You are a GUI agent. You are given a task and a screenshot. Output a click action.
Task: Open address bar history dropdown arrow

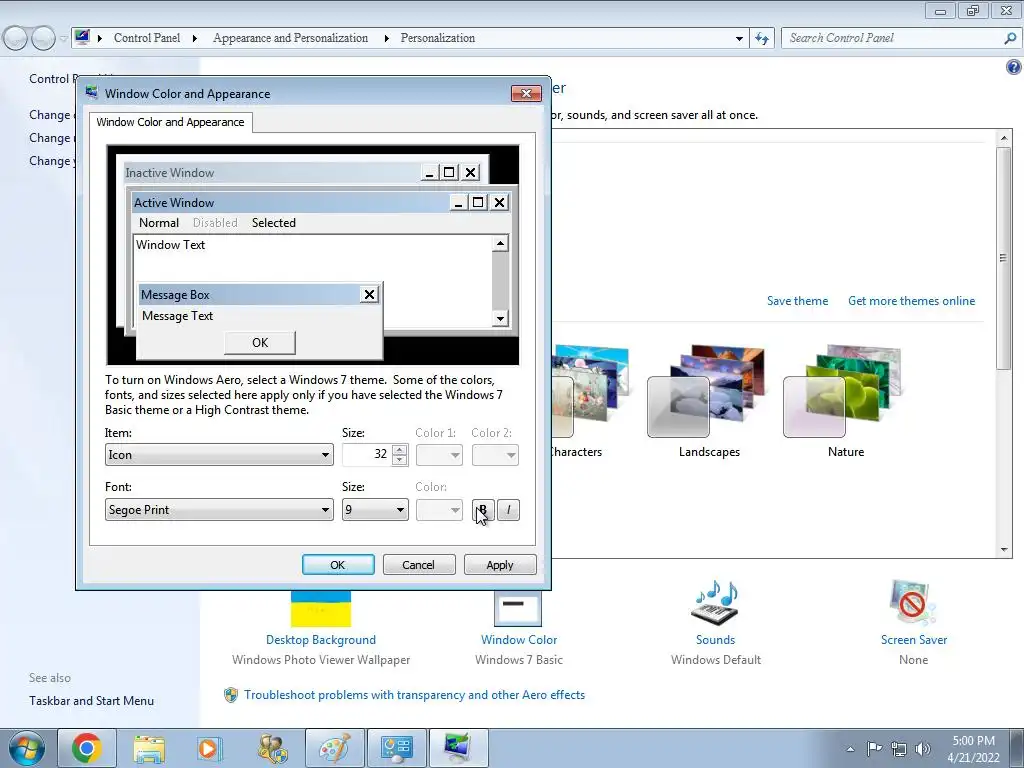pos(739,39)
